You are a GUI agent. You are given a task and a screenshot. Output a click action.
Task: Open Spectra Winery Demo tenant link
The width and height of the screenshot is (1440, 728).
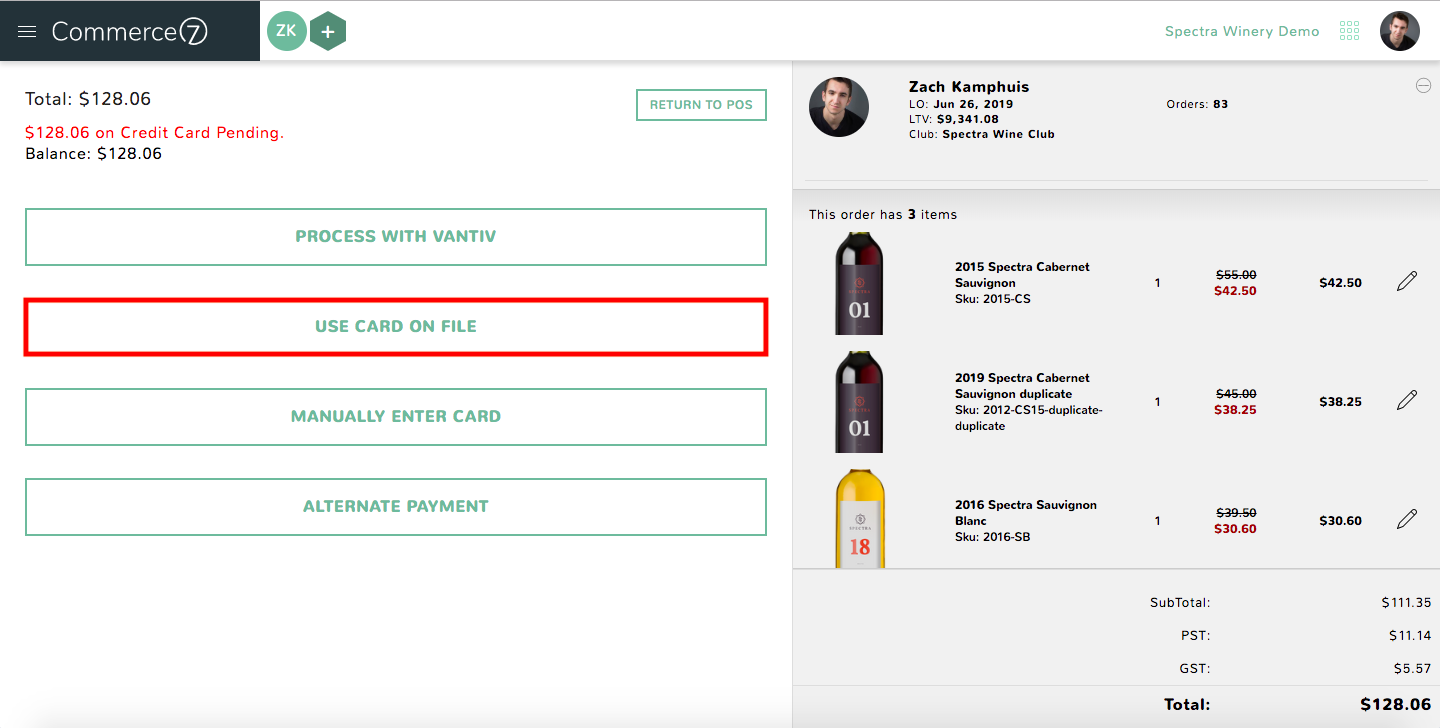click(1242, 31)
